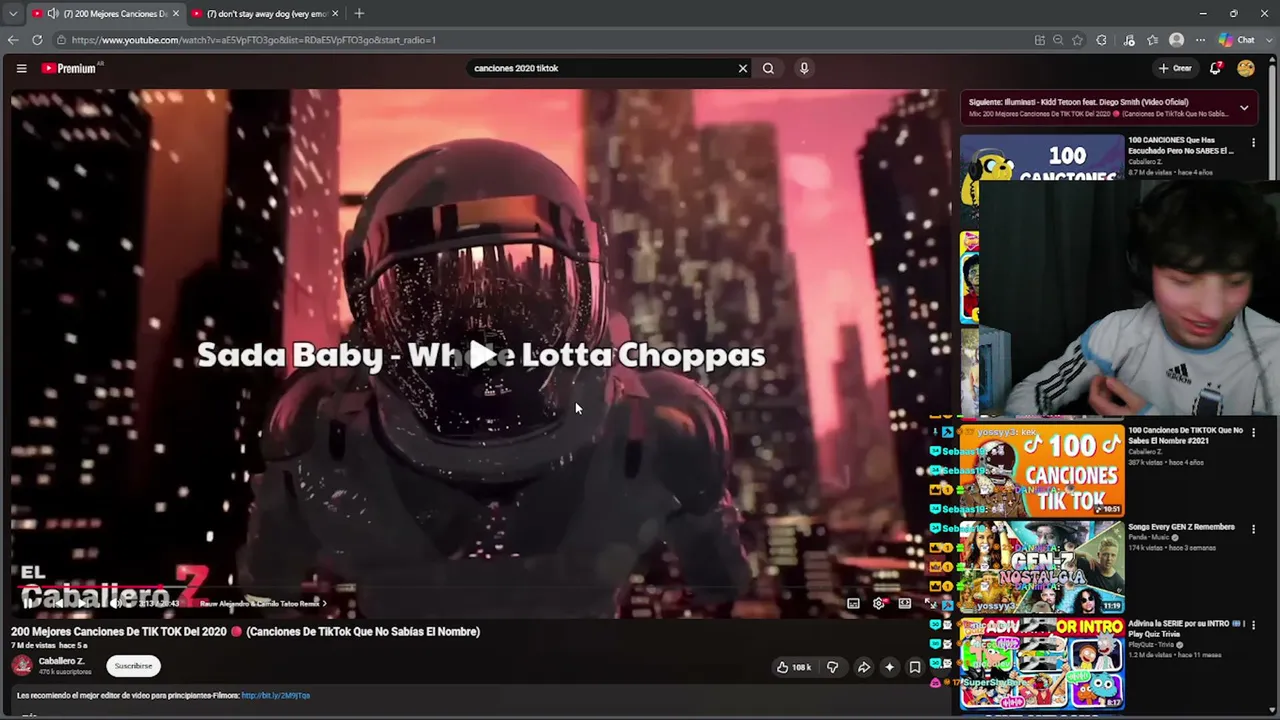Enter fullscreen in the video player

(930, 604)
